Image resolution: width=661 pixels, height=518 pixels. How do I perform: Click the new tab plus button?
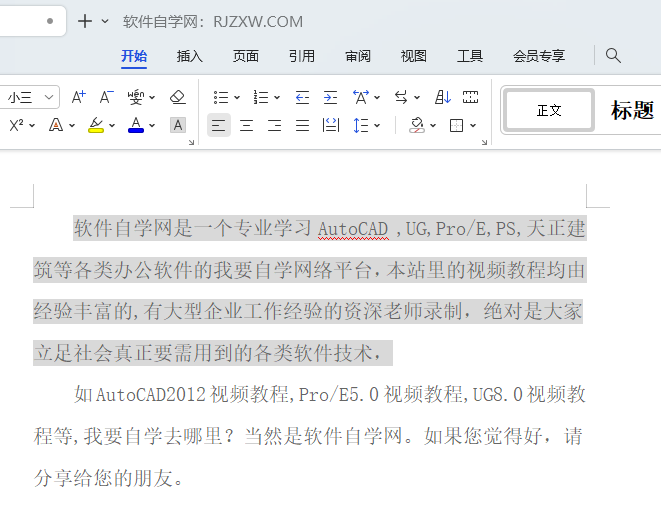[x=85, y=21]
